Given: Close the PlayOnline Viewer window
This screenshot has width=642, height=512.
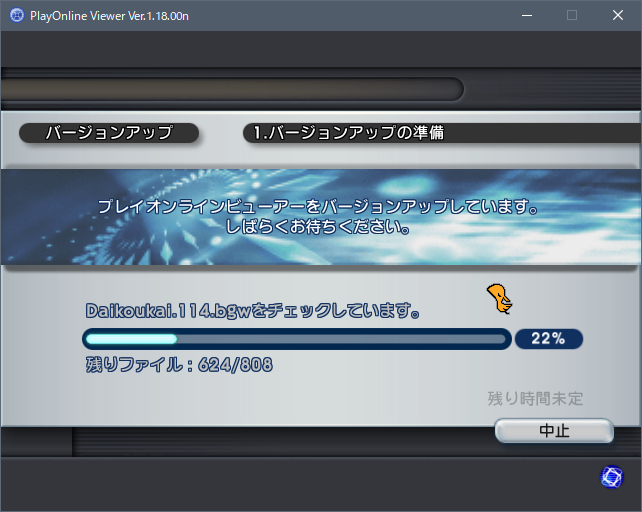Looking at the screenshot, I should click(618, 16).
